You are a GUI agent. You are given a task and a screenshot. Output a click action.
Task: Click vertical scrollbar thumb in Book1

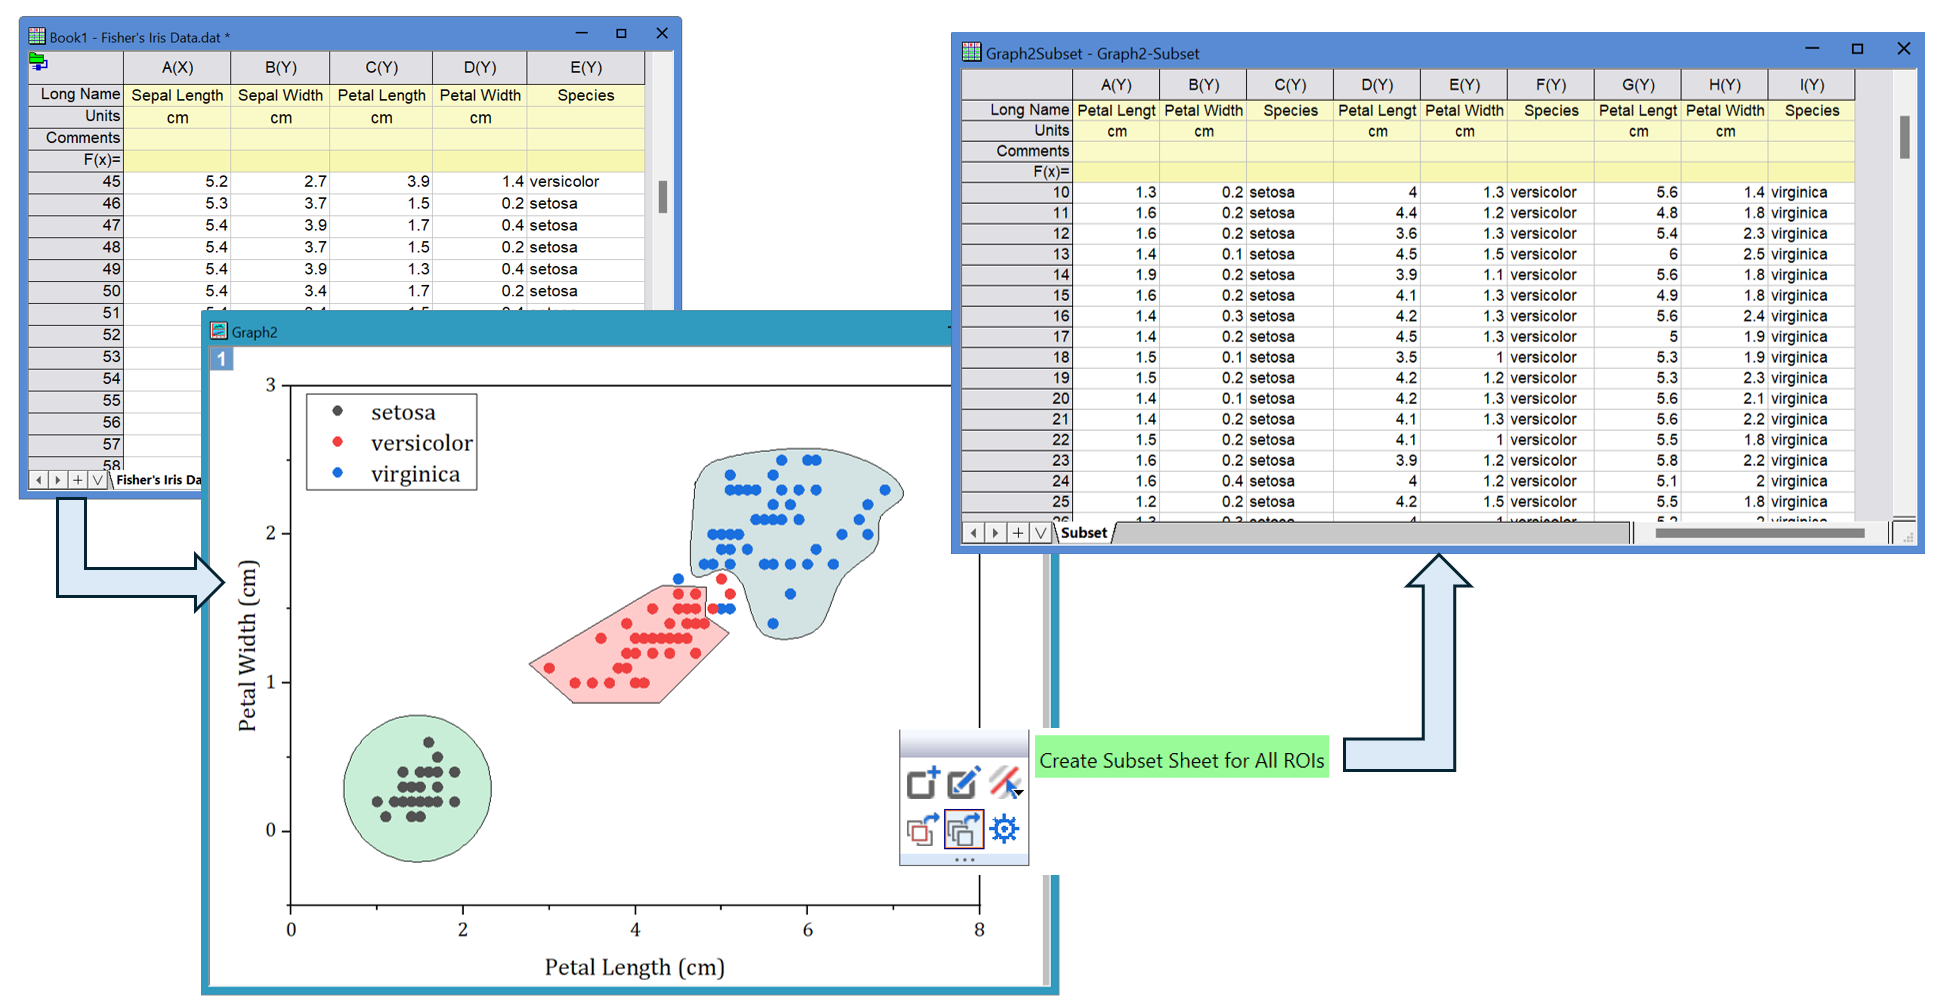click(x=662, y=196)
